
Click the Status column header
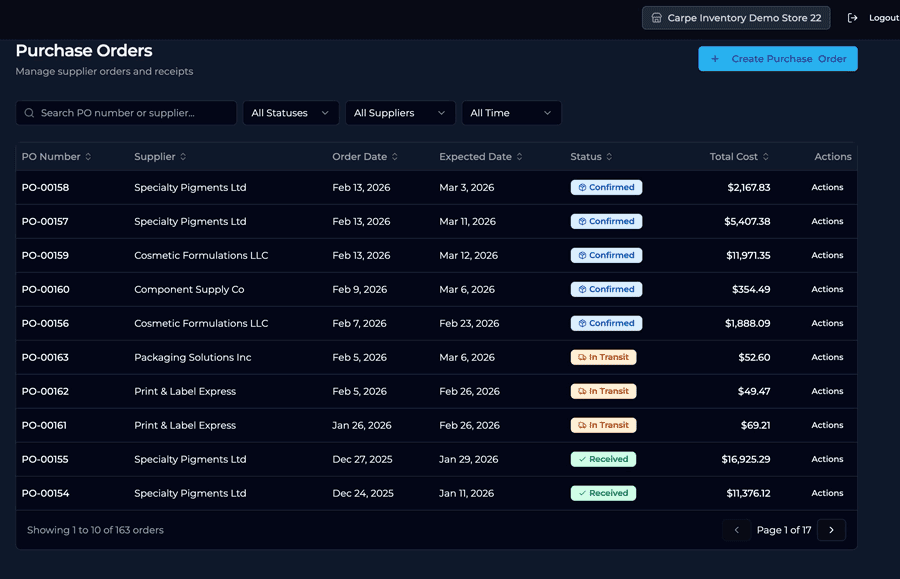[590, 157]
